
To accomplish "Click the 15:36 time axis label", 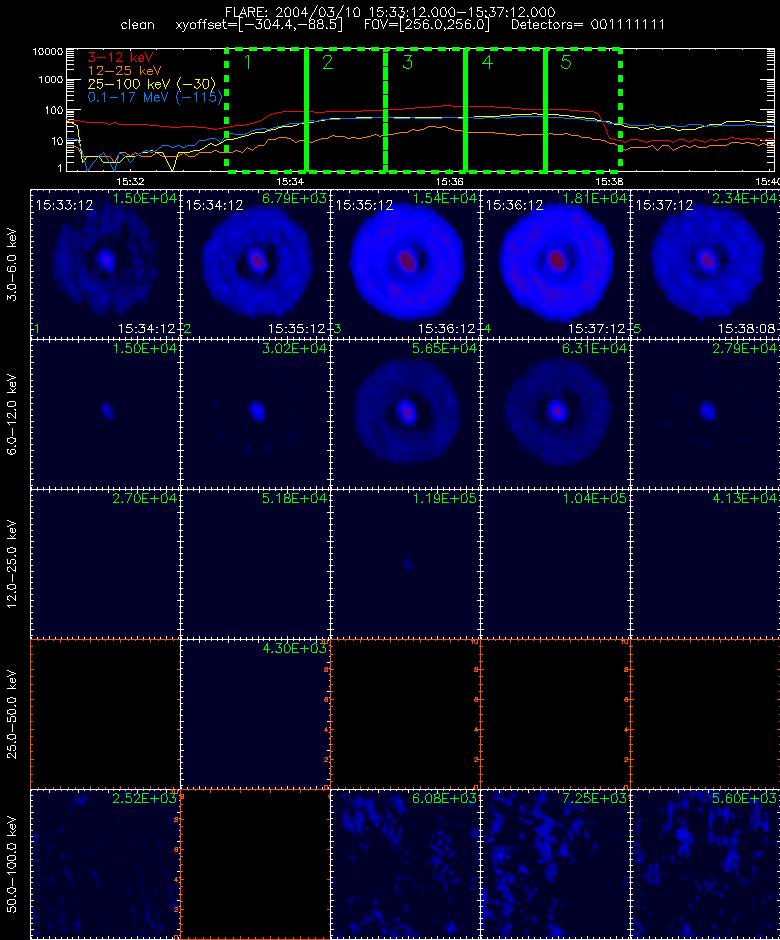I will [450, 182].
